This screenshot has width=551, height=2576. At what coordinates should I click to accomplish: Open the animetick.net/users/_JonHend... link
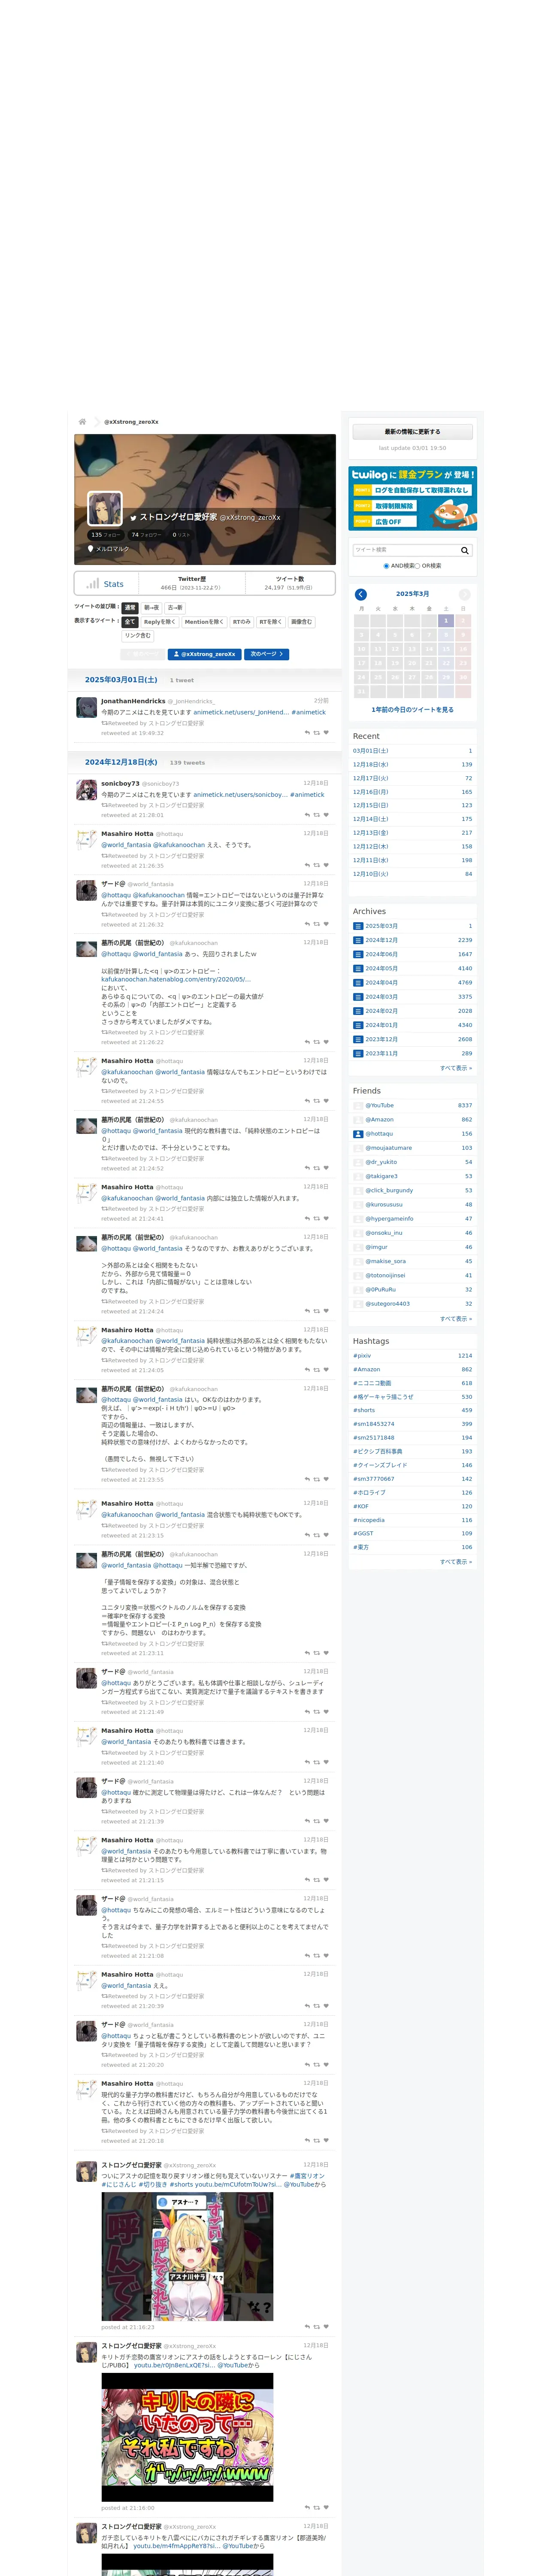click(241, 713)
